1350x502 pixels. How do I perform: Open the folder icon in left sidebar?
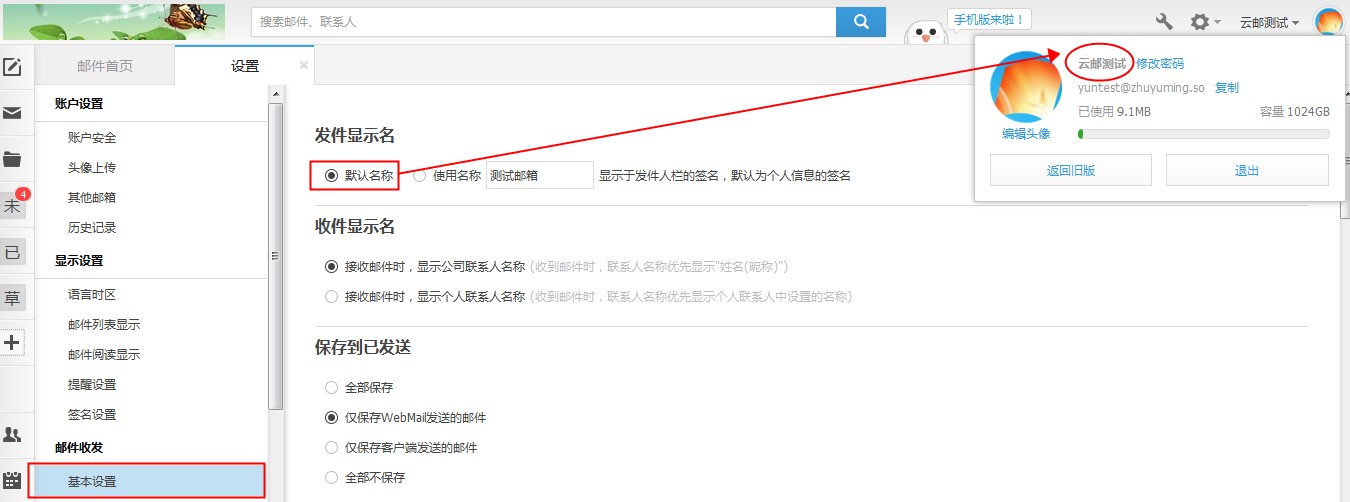pos(12,159)
